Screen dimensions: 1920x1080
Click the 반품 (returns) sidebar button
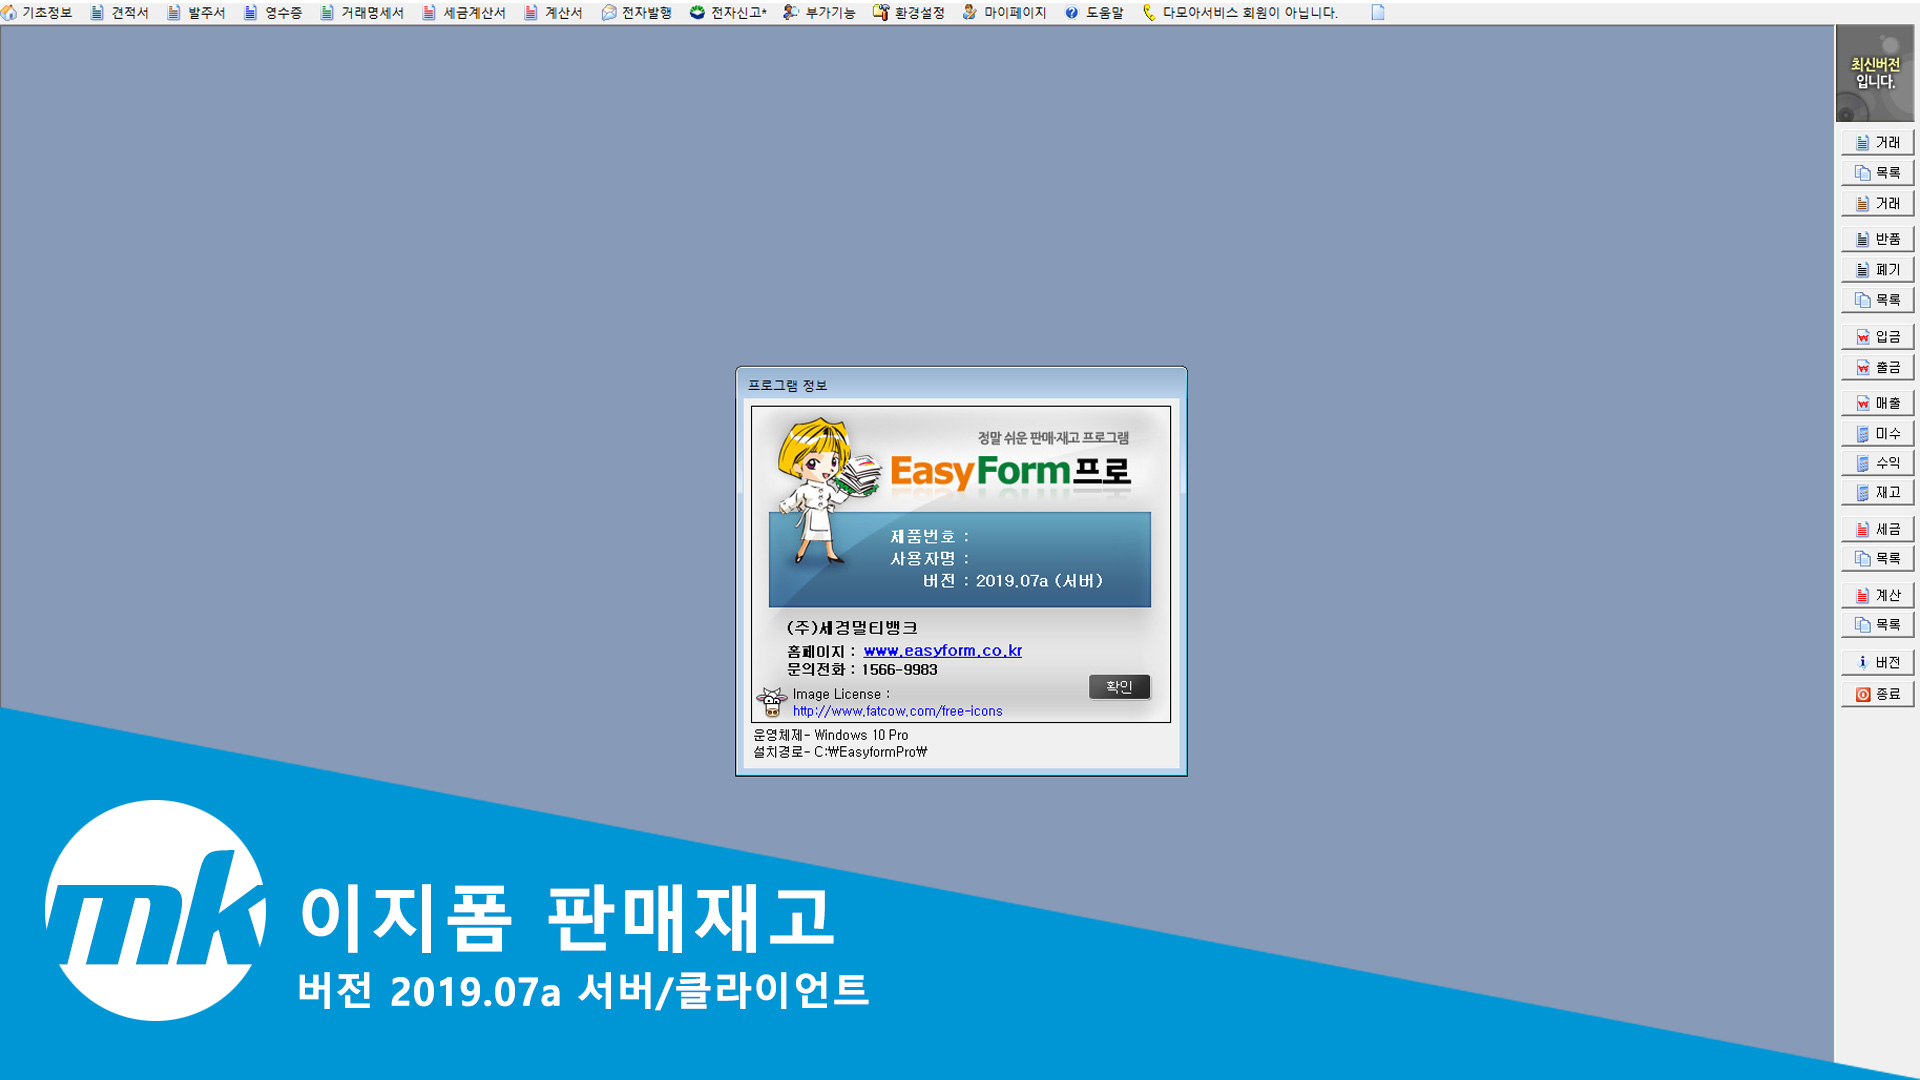[x=1877, y=239]
